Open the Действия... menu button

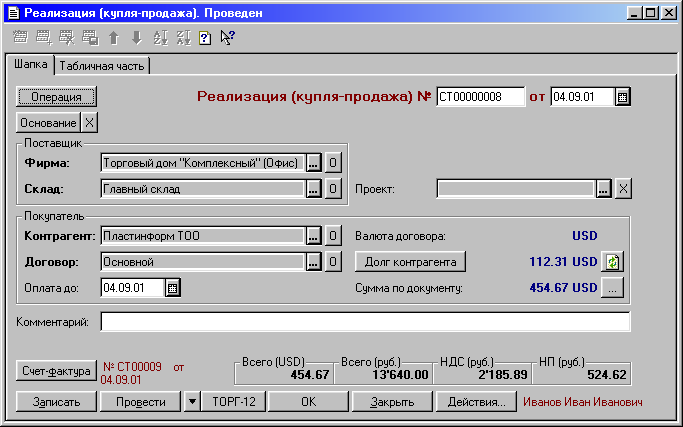tap(476, 401)
